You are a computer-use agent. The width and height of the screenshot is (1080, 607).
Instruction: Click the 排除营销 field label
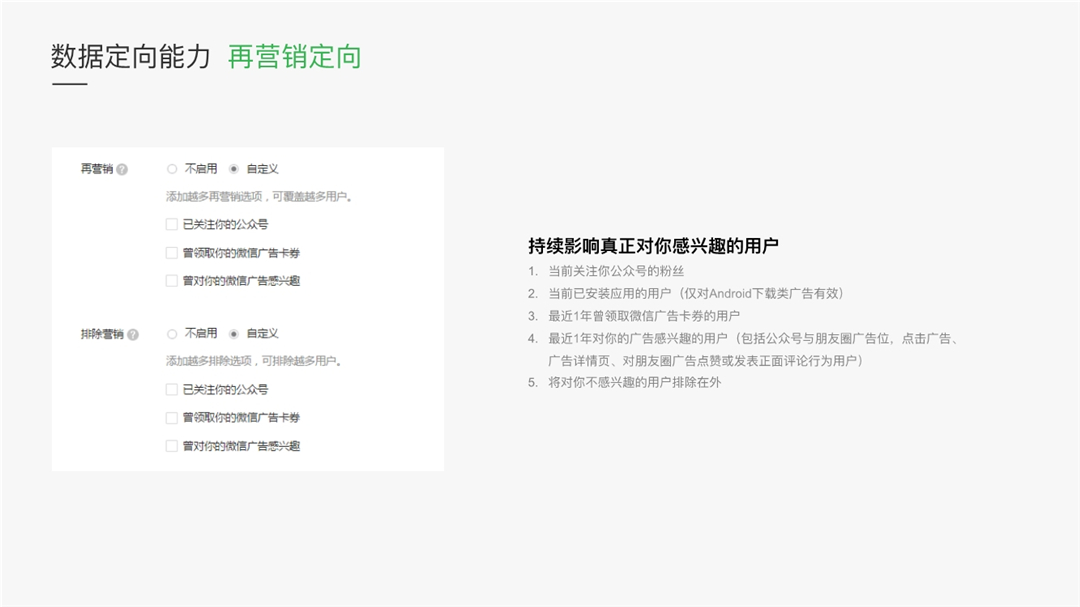[102, 334]
